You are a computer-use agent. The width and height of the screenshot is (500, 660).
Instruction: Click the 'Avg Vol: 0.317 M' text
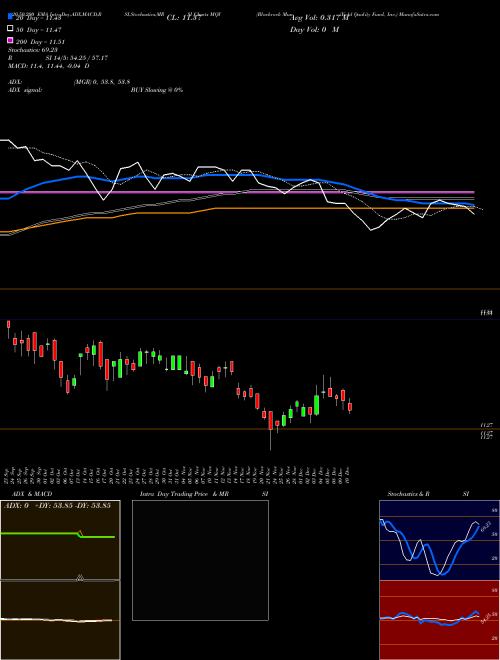click(x=319, y=18)
